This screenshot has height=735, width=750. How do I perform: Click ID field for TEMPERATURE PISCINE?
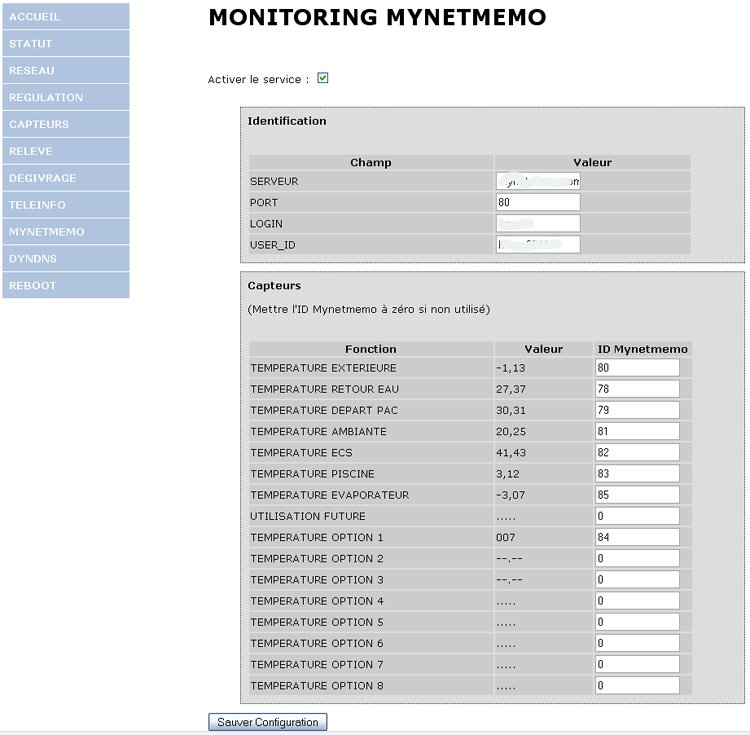click(637, 473)
